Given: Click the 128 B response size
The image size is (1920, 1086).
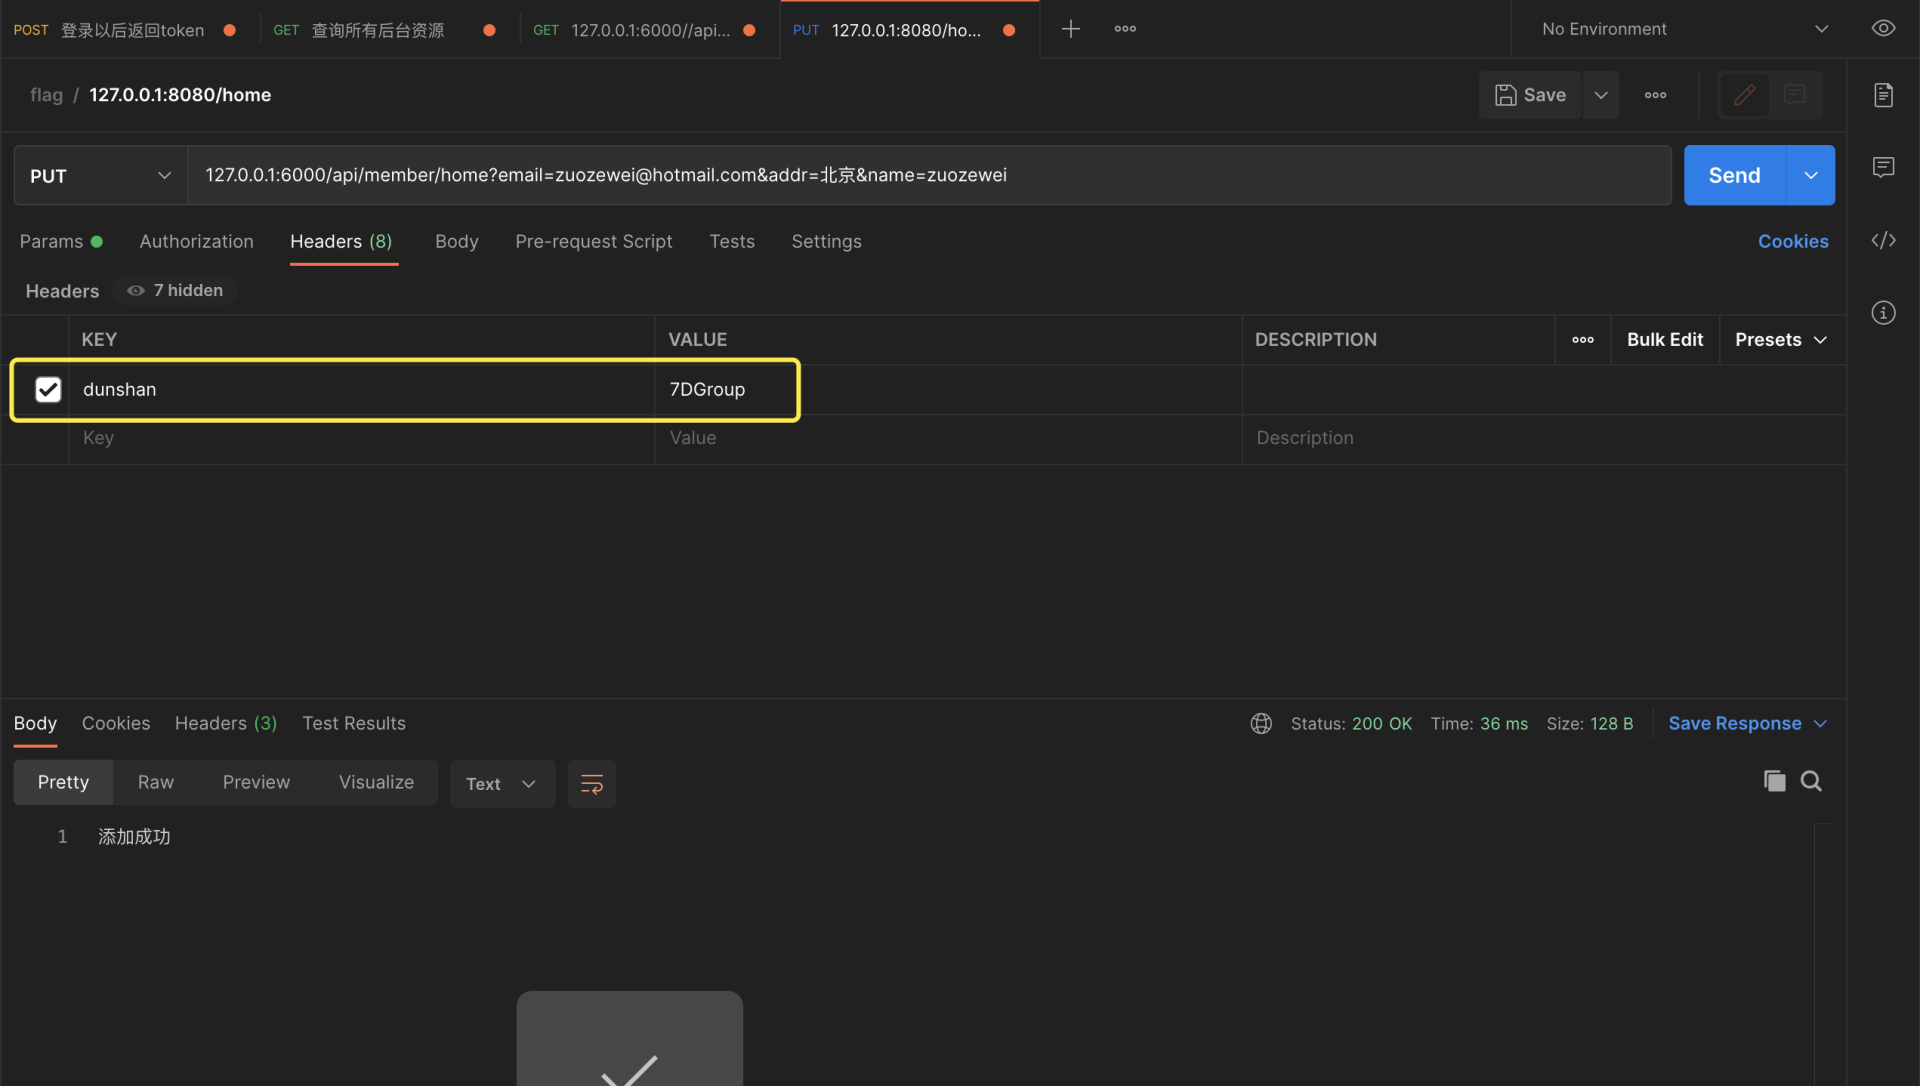Looking at the screenshot, I should [x=1612, y=723].
